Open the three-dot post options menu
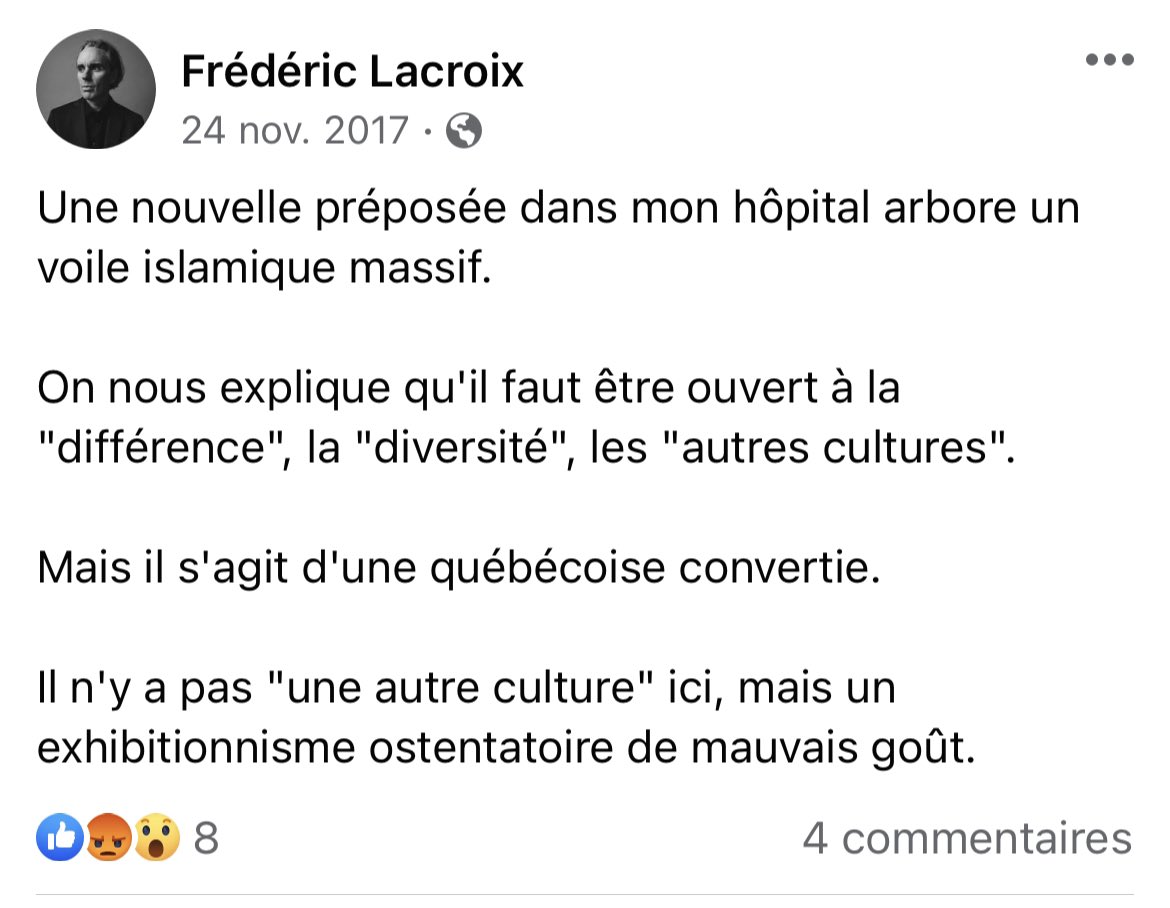The height and width of the screenshot is (908, 1170). (1110, 60)
